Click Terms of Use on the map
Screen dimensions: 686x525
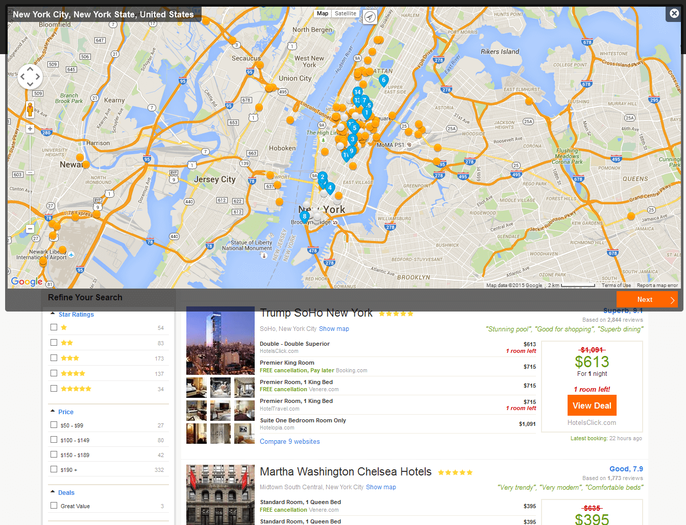[616, 285]
